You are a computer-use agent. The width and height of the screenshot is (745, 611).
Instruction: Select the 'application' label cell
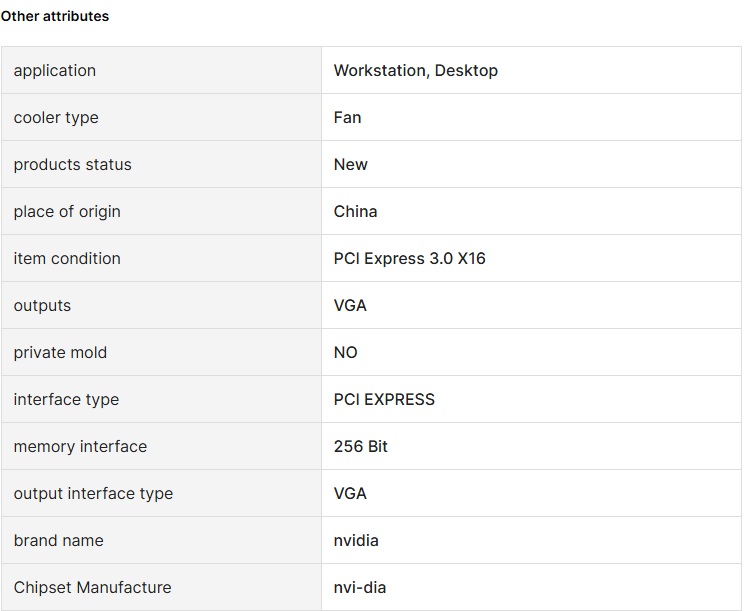coord(55,70)
